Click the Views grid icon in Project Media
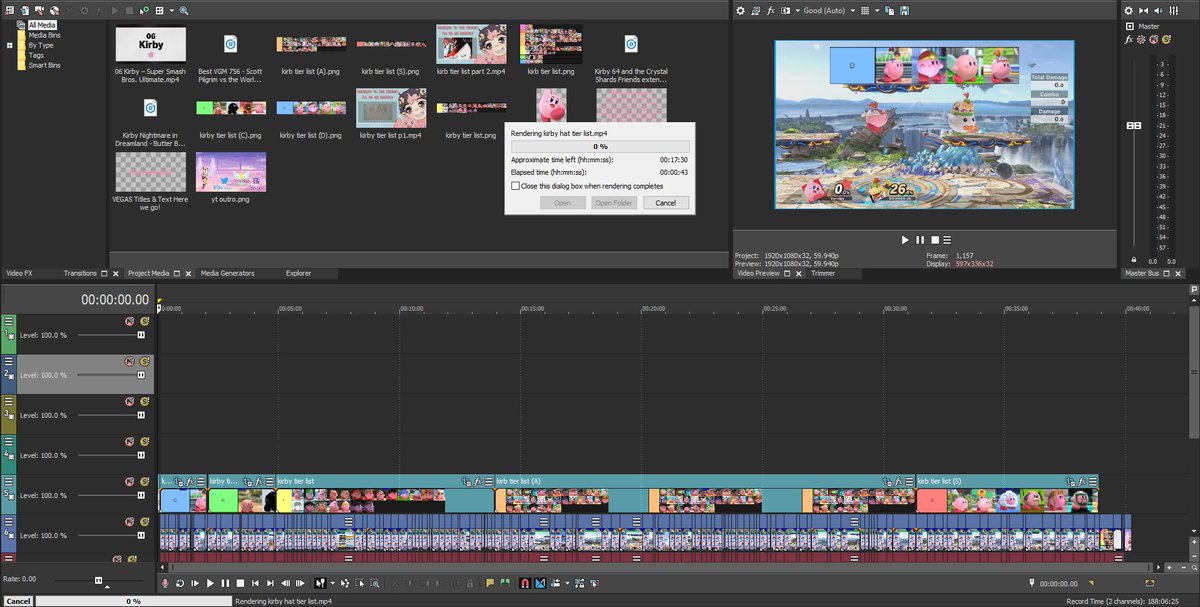1200x607 pixels. [x=160, y=10]
